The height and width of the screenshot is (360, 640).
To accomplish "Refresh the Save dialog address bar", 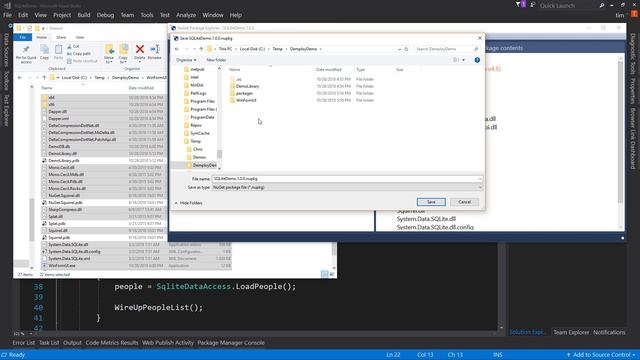I will click(x=406, y=49).
